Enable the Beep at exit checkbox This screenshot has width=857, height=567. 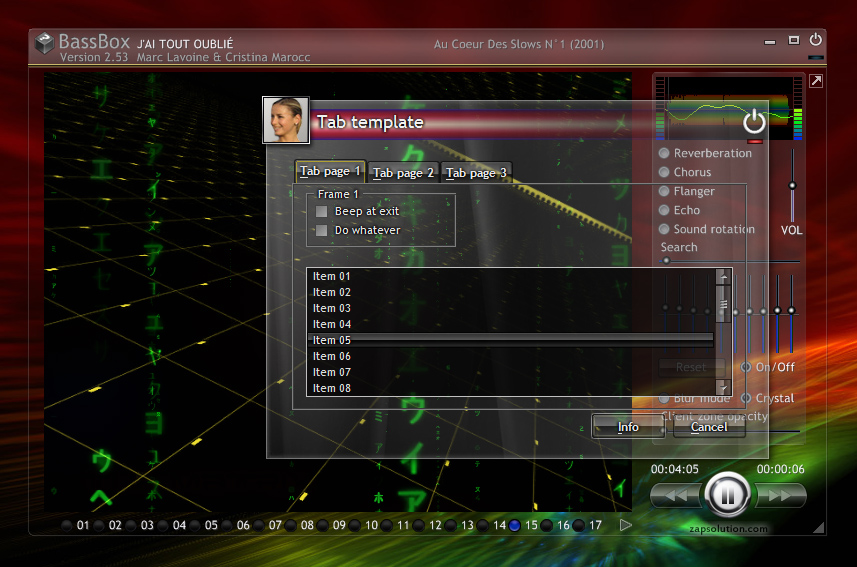[x=321, y=211]
